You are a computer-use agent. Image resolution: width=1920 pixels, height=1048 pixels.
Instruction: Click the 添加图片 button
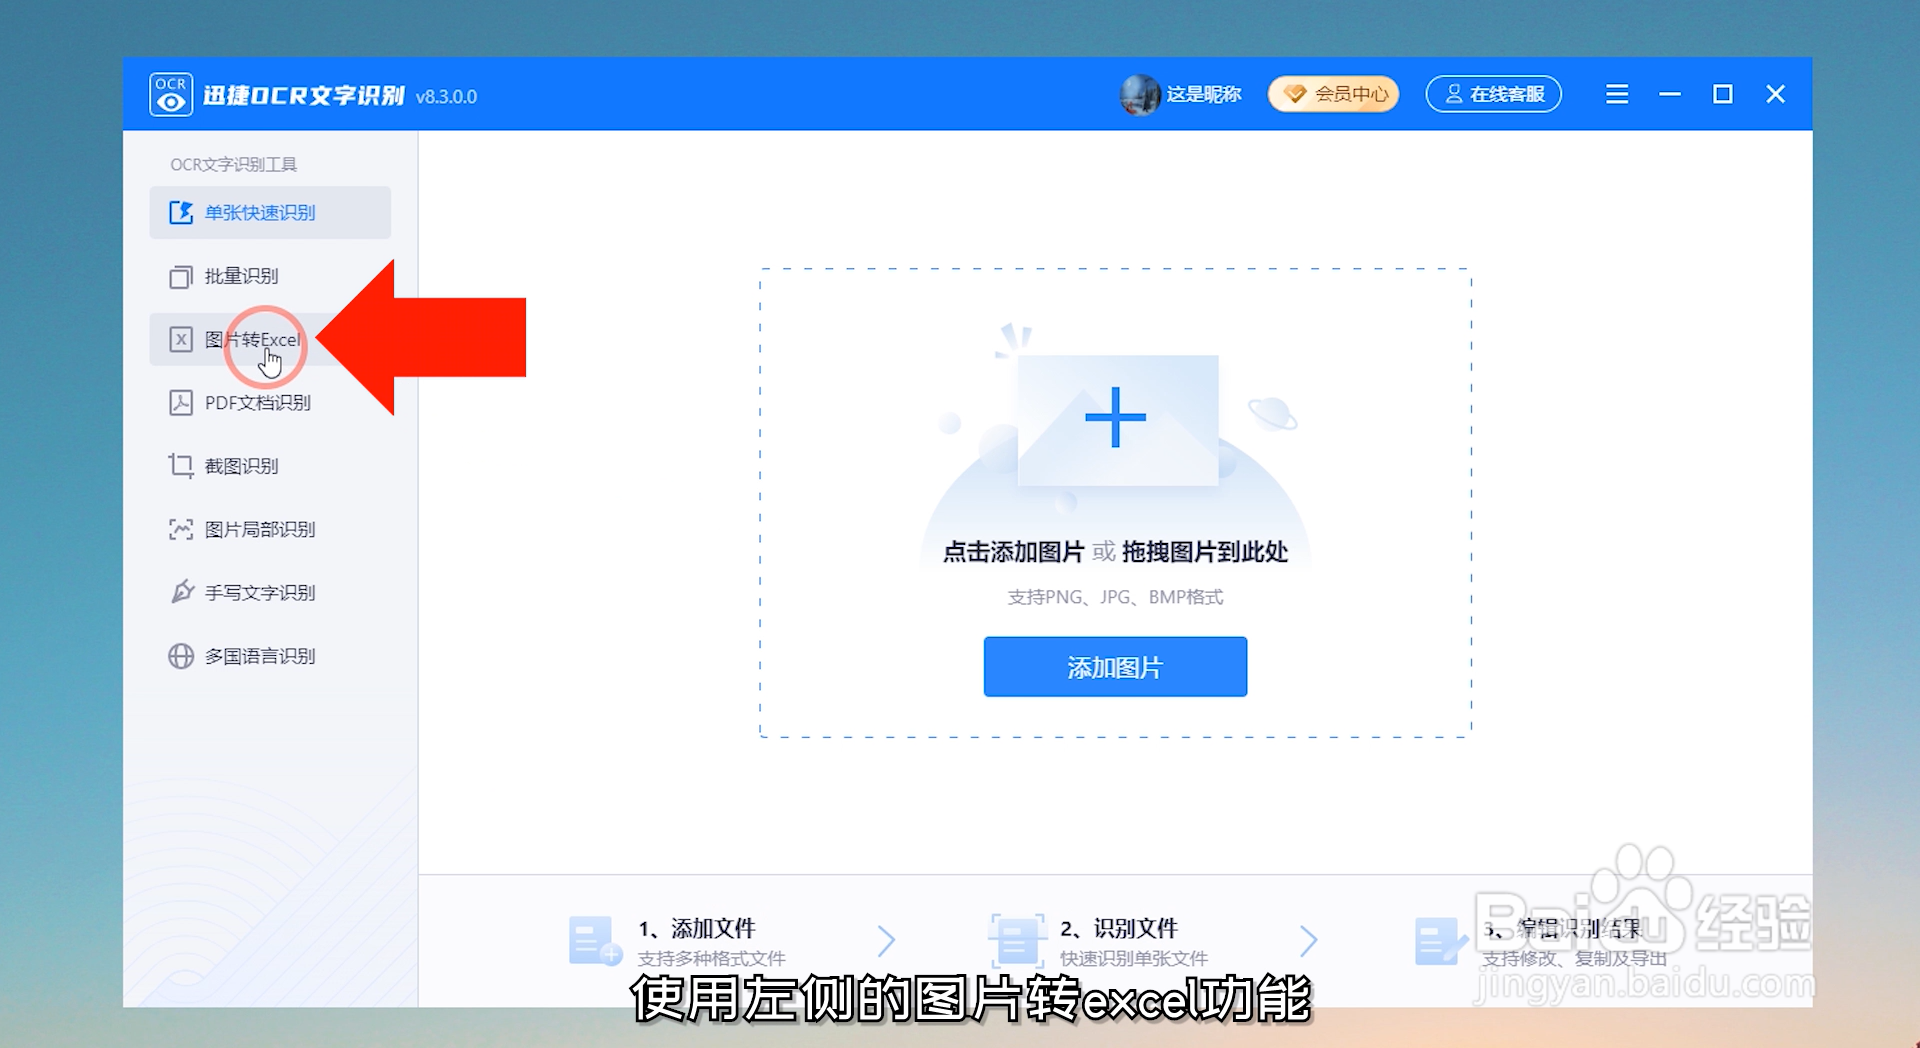[x=1115, y=667]
